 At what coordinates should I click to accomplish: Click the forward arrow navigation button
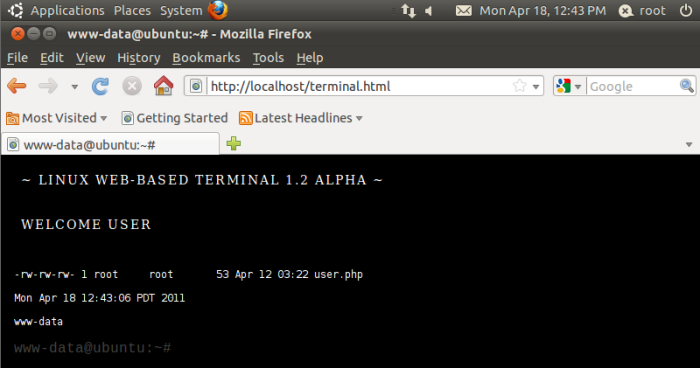48,86
